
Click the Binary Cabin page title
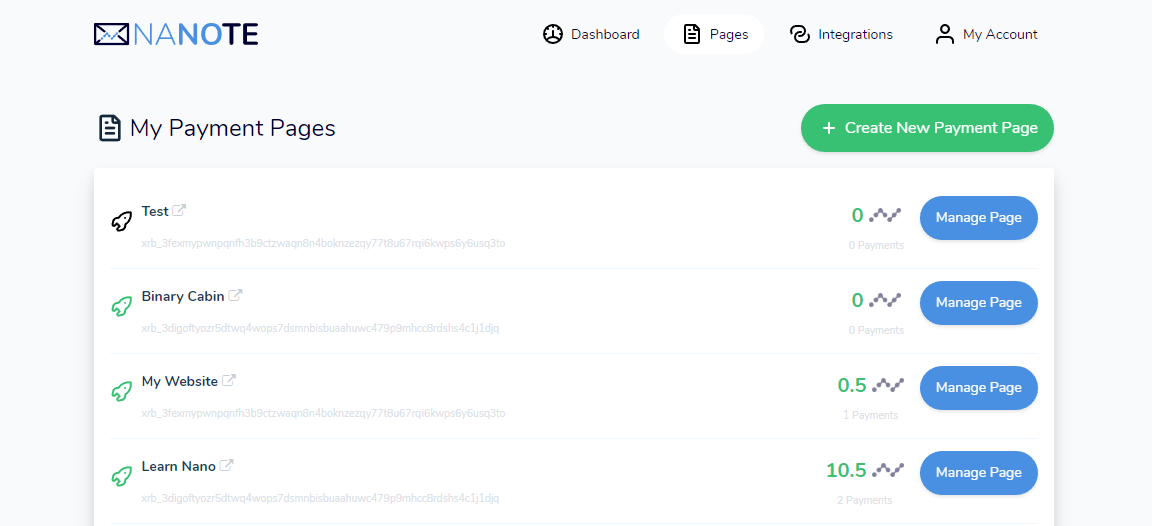pos(183,296)
